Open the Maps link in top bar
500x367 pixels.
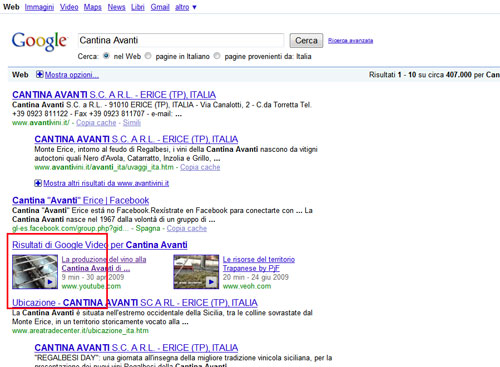pyautogui.click(x=93, y=7)
